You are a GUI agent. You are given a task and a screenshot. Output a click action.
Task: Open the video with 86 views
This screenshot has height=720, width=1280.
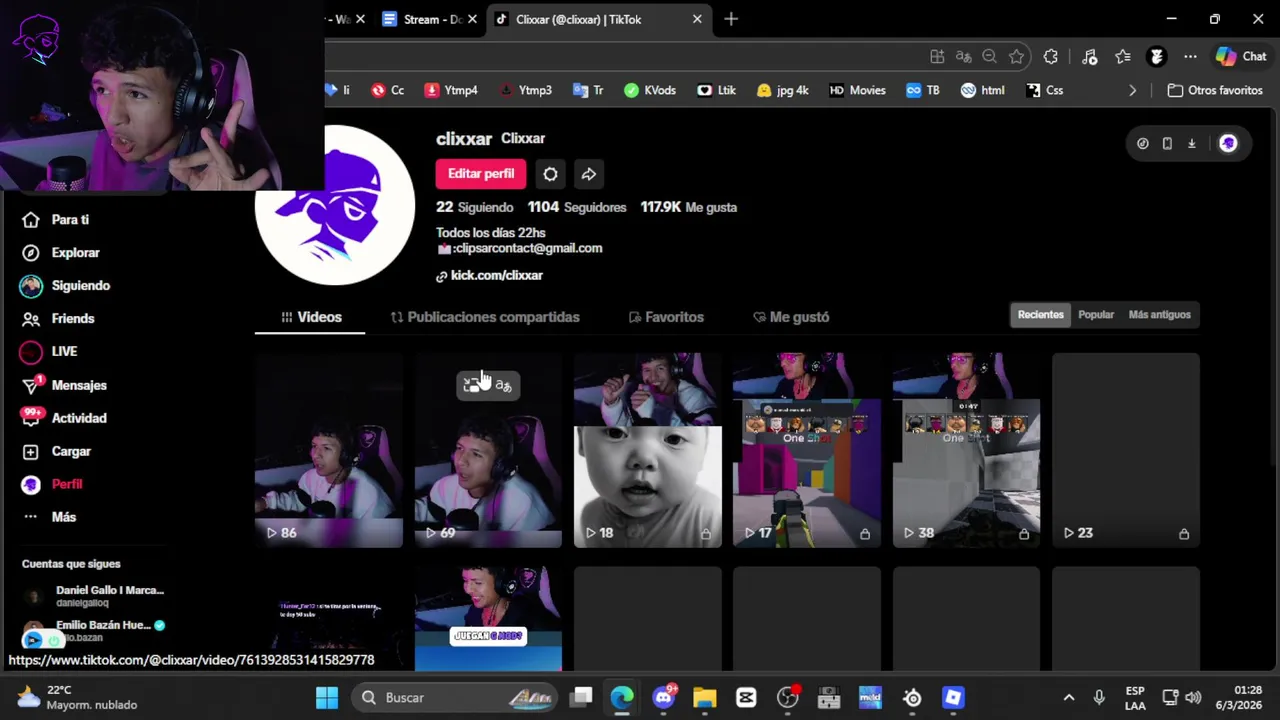pos(328,450)
